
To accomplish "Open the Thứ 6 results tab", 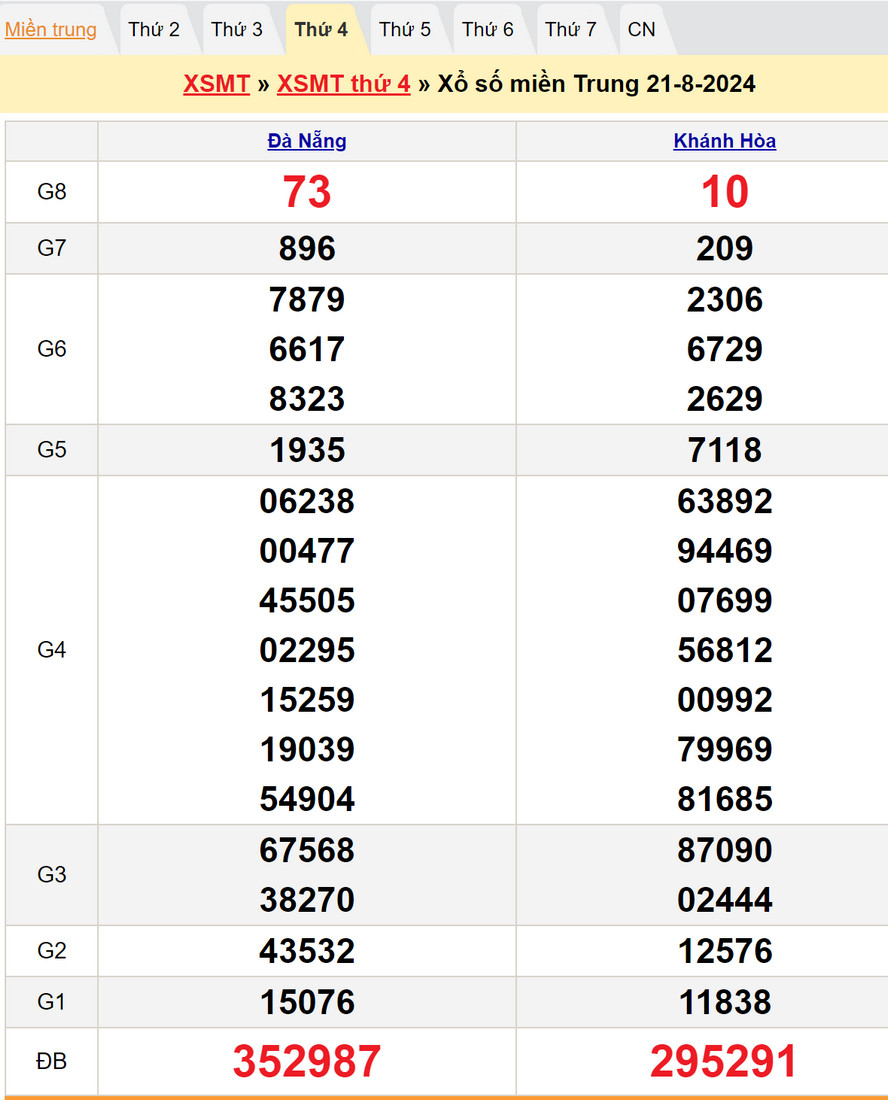I will pyautogui.click(x=488, y=30).
